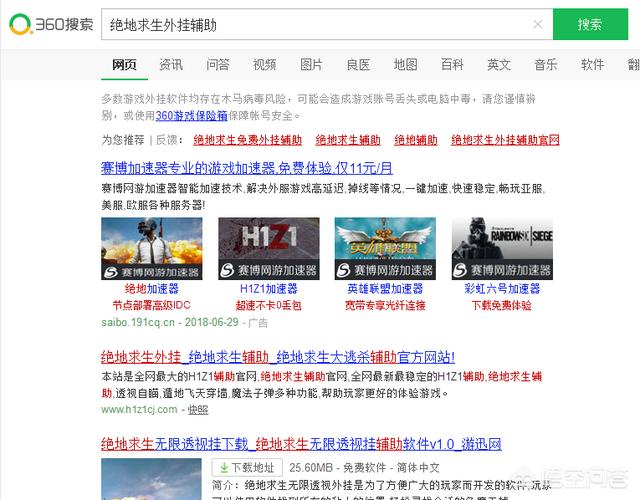Click the 下载免费体验 link
This screenshot has width=640, height=500.
(502, 305)
